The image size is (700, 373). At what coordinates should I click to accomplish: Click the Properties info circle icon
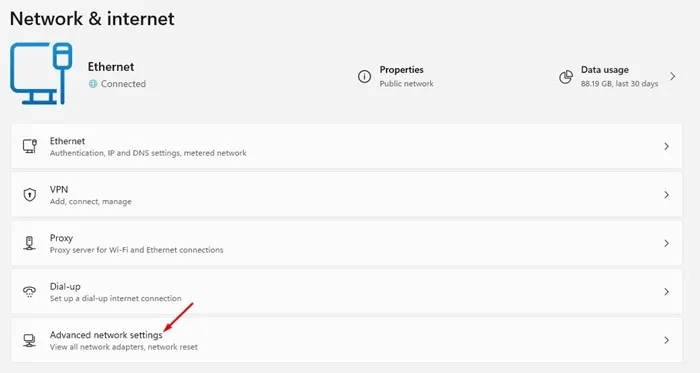click(x=364, y=76)
